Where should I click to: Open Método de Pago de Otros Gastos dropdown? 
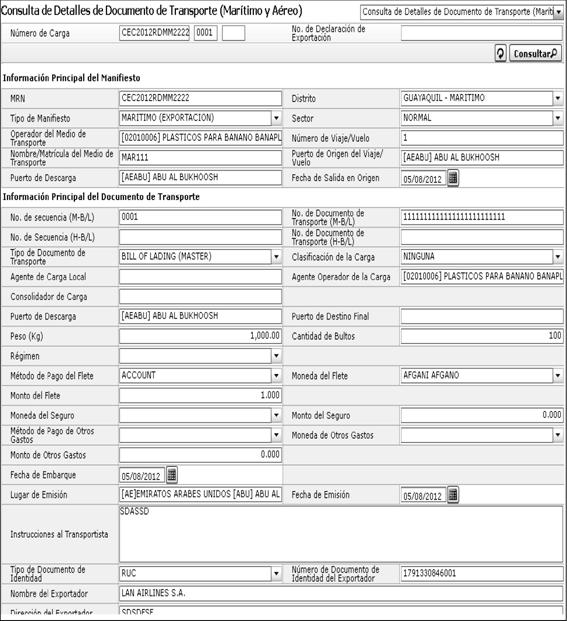276,435
